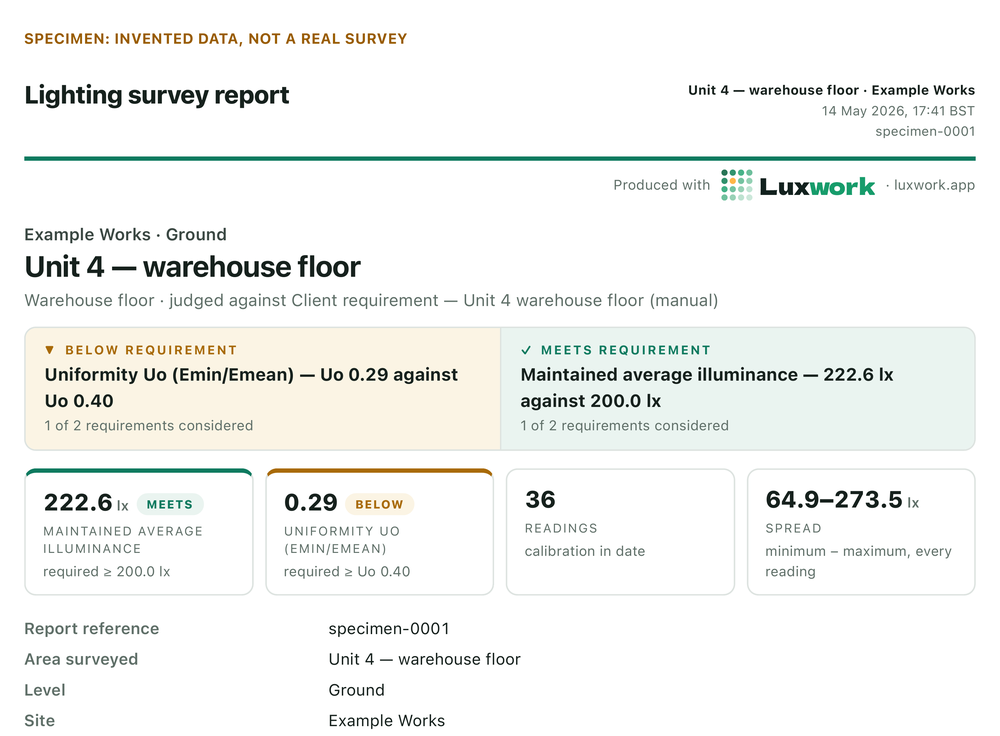Click the below requirement triangle icon
1000x736 pixels.
point(50,350)
